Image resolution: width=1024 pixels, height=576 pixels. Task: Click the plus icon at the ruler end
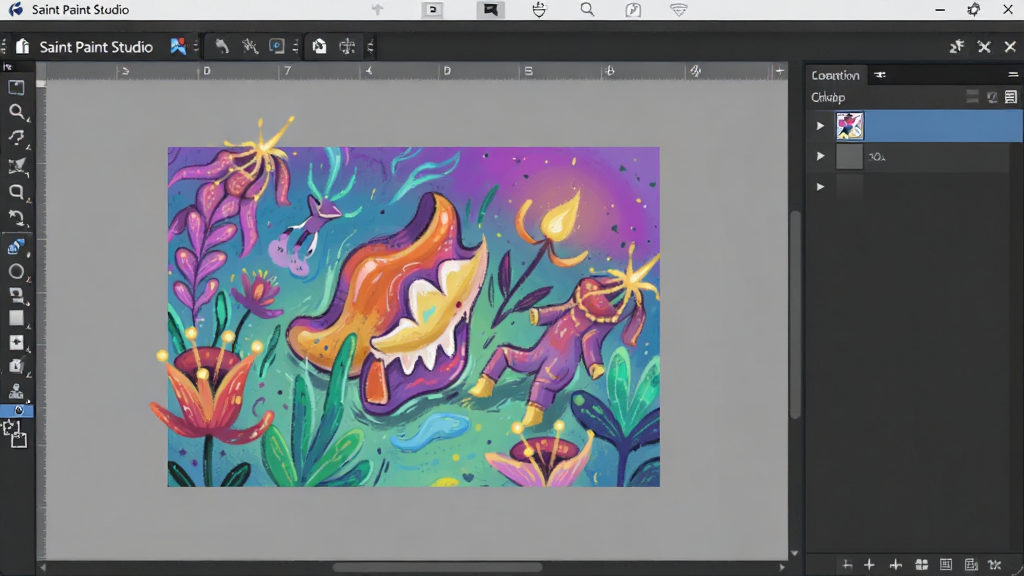pos(779,71)
